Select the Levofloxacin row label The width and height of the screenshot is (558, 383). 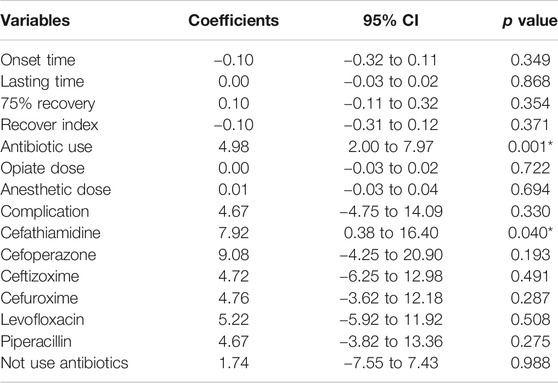pyautogui.click(x=42, y=320)
